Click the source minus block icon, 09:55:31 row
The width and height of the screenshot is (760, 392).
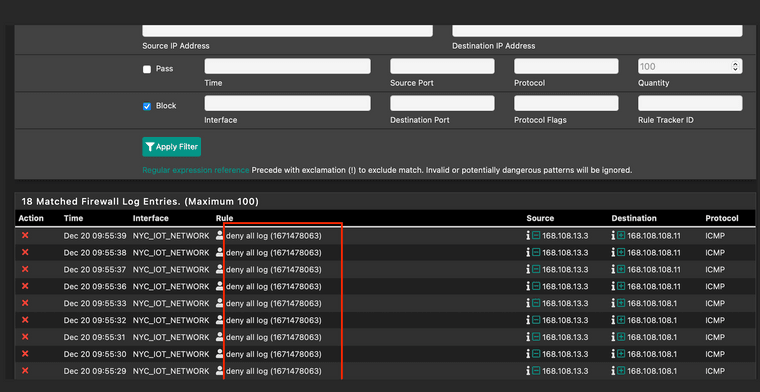click(x=536, y=338)
